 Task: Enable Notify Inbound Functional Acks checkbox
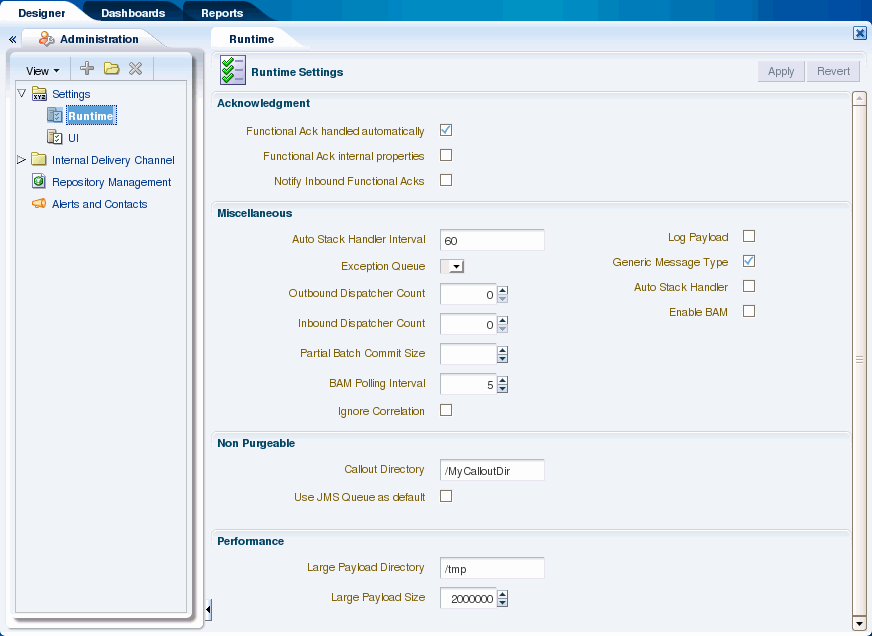446,180
